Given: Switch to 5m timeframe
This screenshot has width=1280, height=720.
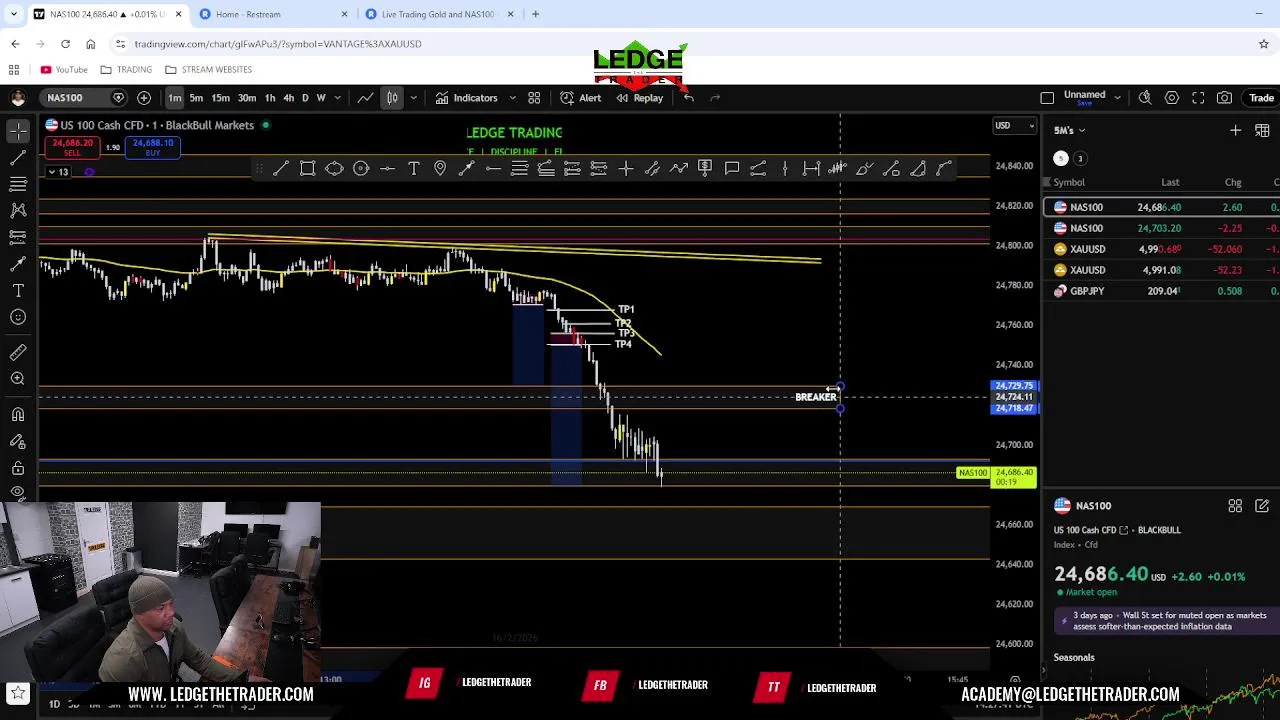Looking at the screenshot, I should click(x=196, y=98).
